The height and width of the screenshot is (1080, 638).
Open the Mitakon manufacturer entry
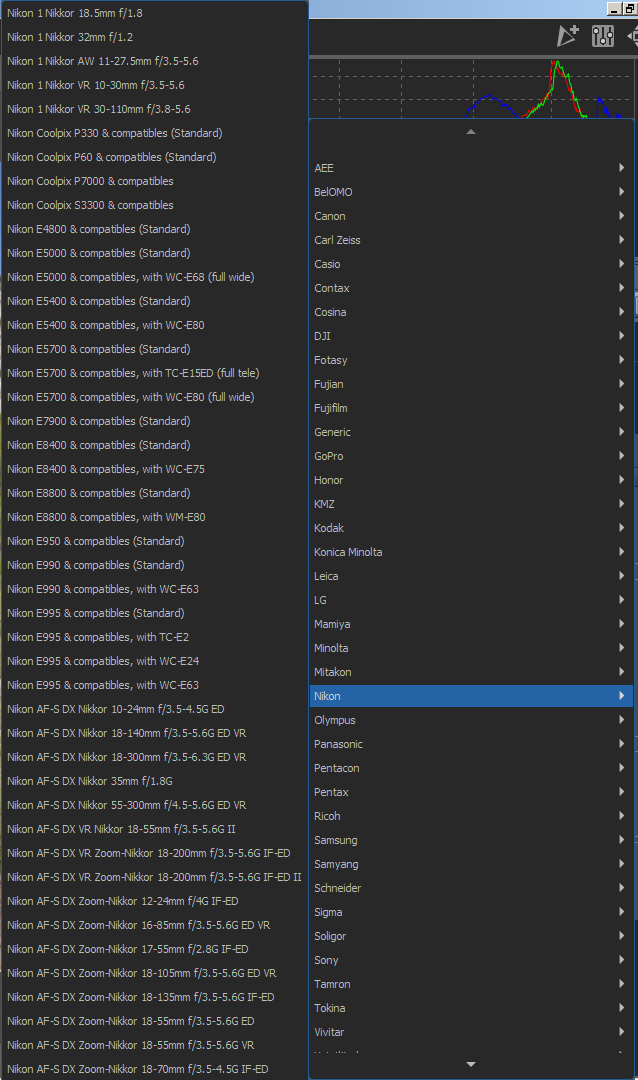tap(471, 672)
